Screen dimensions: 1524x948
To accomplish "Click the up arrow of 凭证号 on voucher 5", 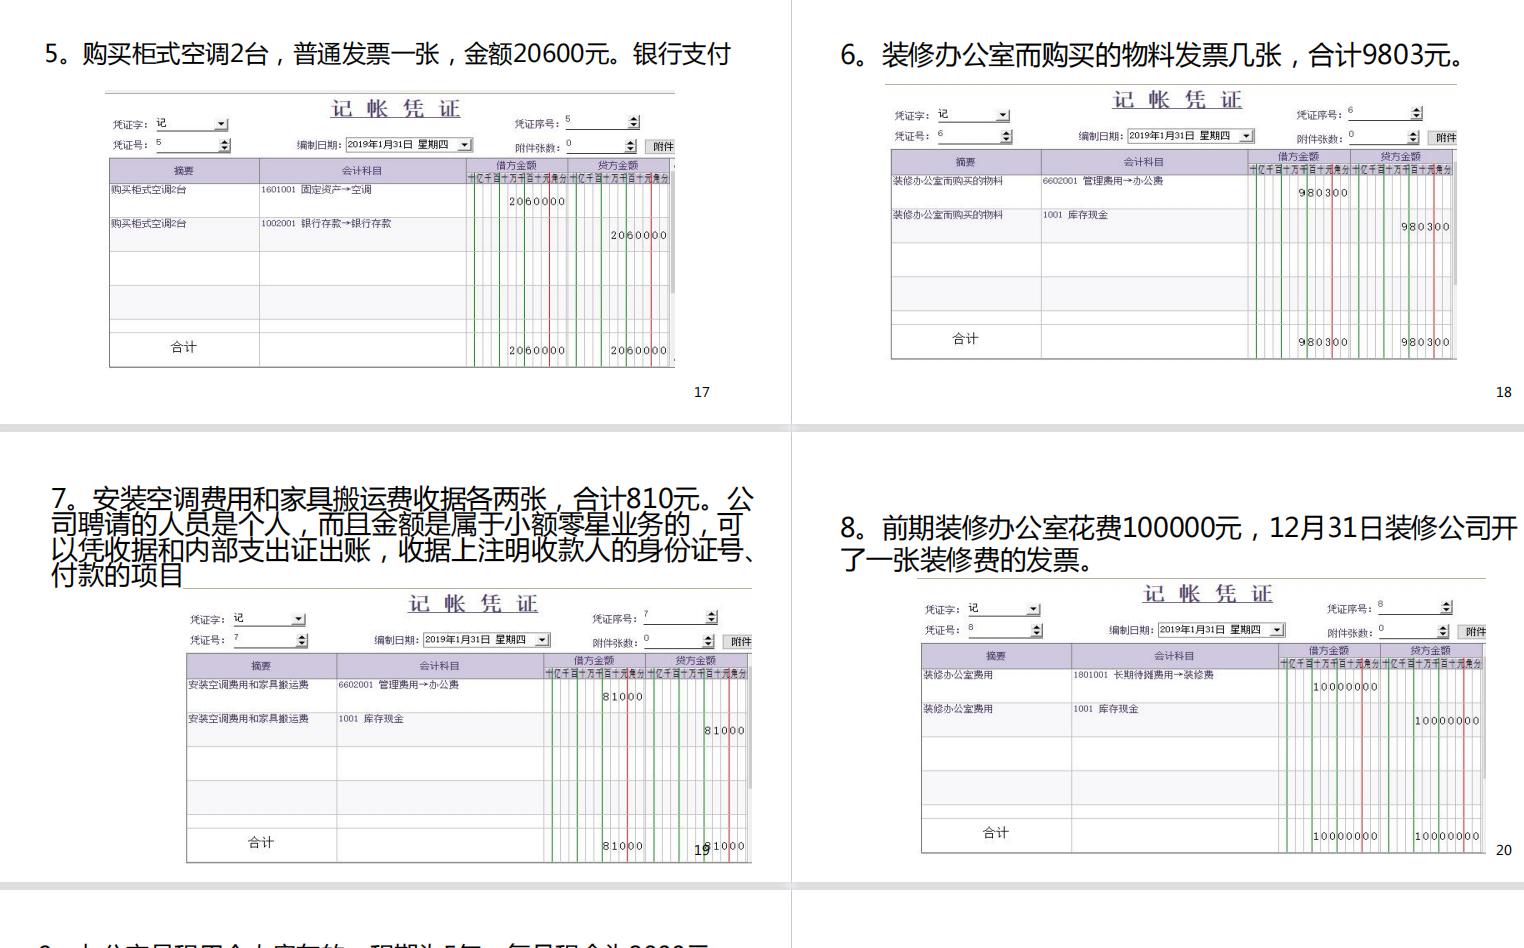I will pyautogui.click(x=223, y=144).
